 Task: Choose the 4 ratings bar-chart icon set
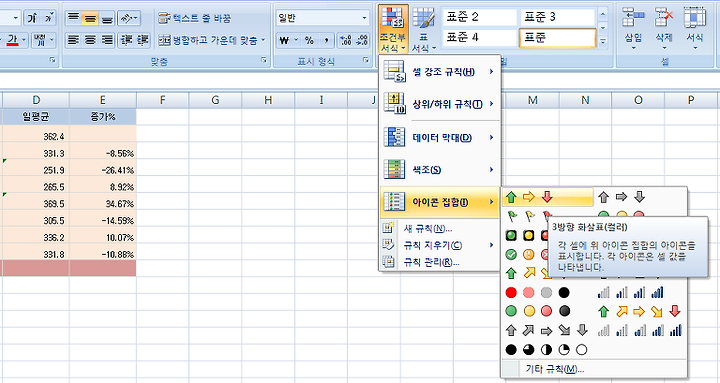click(x=630, y=293)
